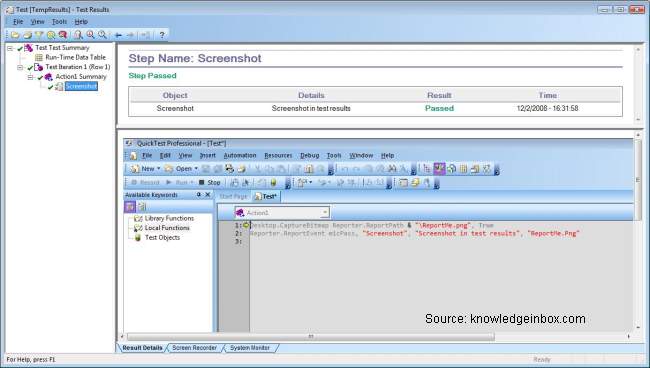Click the greyed Record button in QuickTest
The height and width of the screenshot is (368, 650).
[x=145, y=182]
